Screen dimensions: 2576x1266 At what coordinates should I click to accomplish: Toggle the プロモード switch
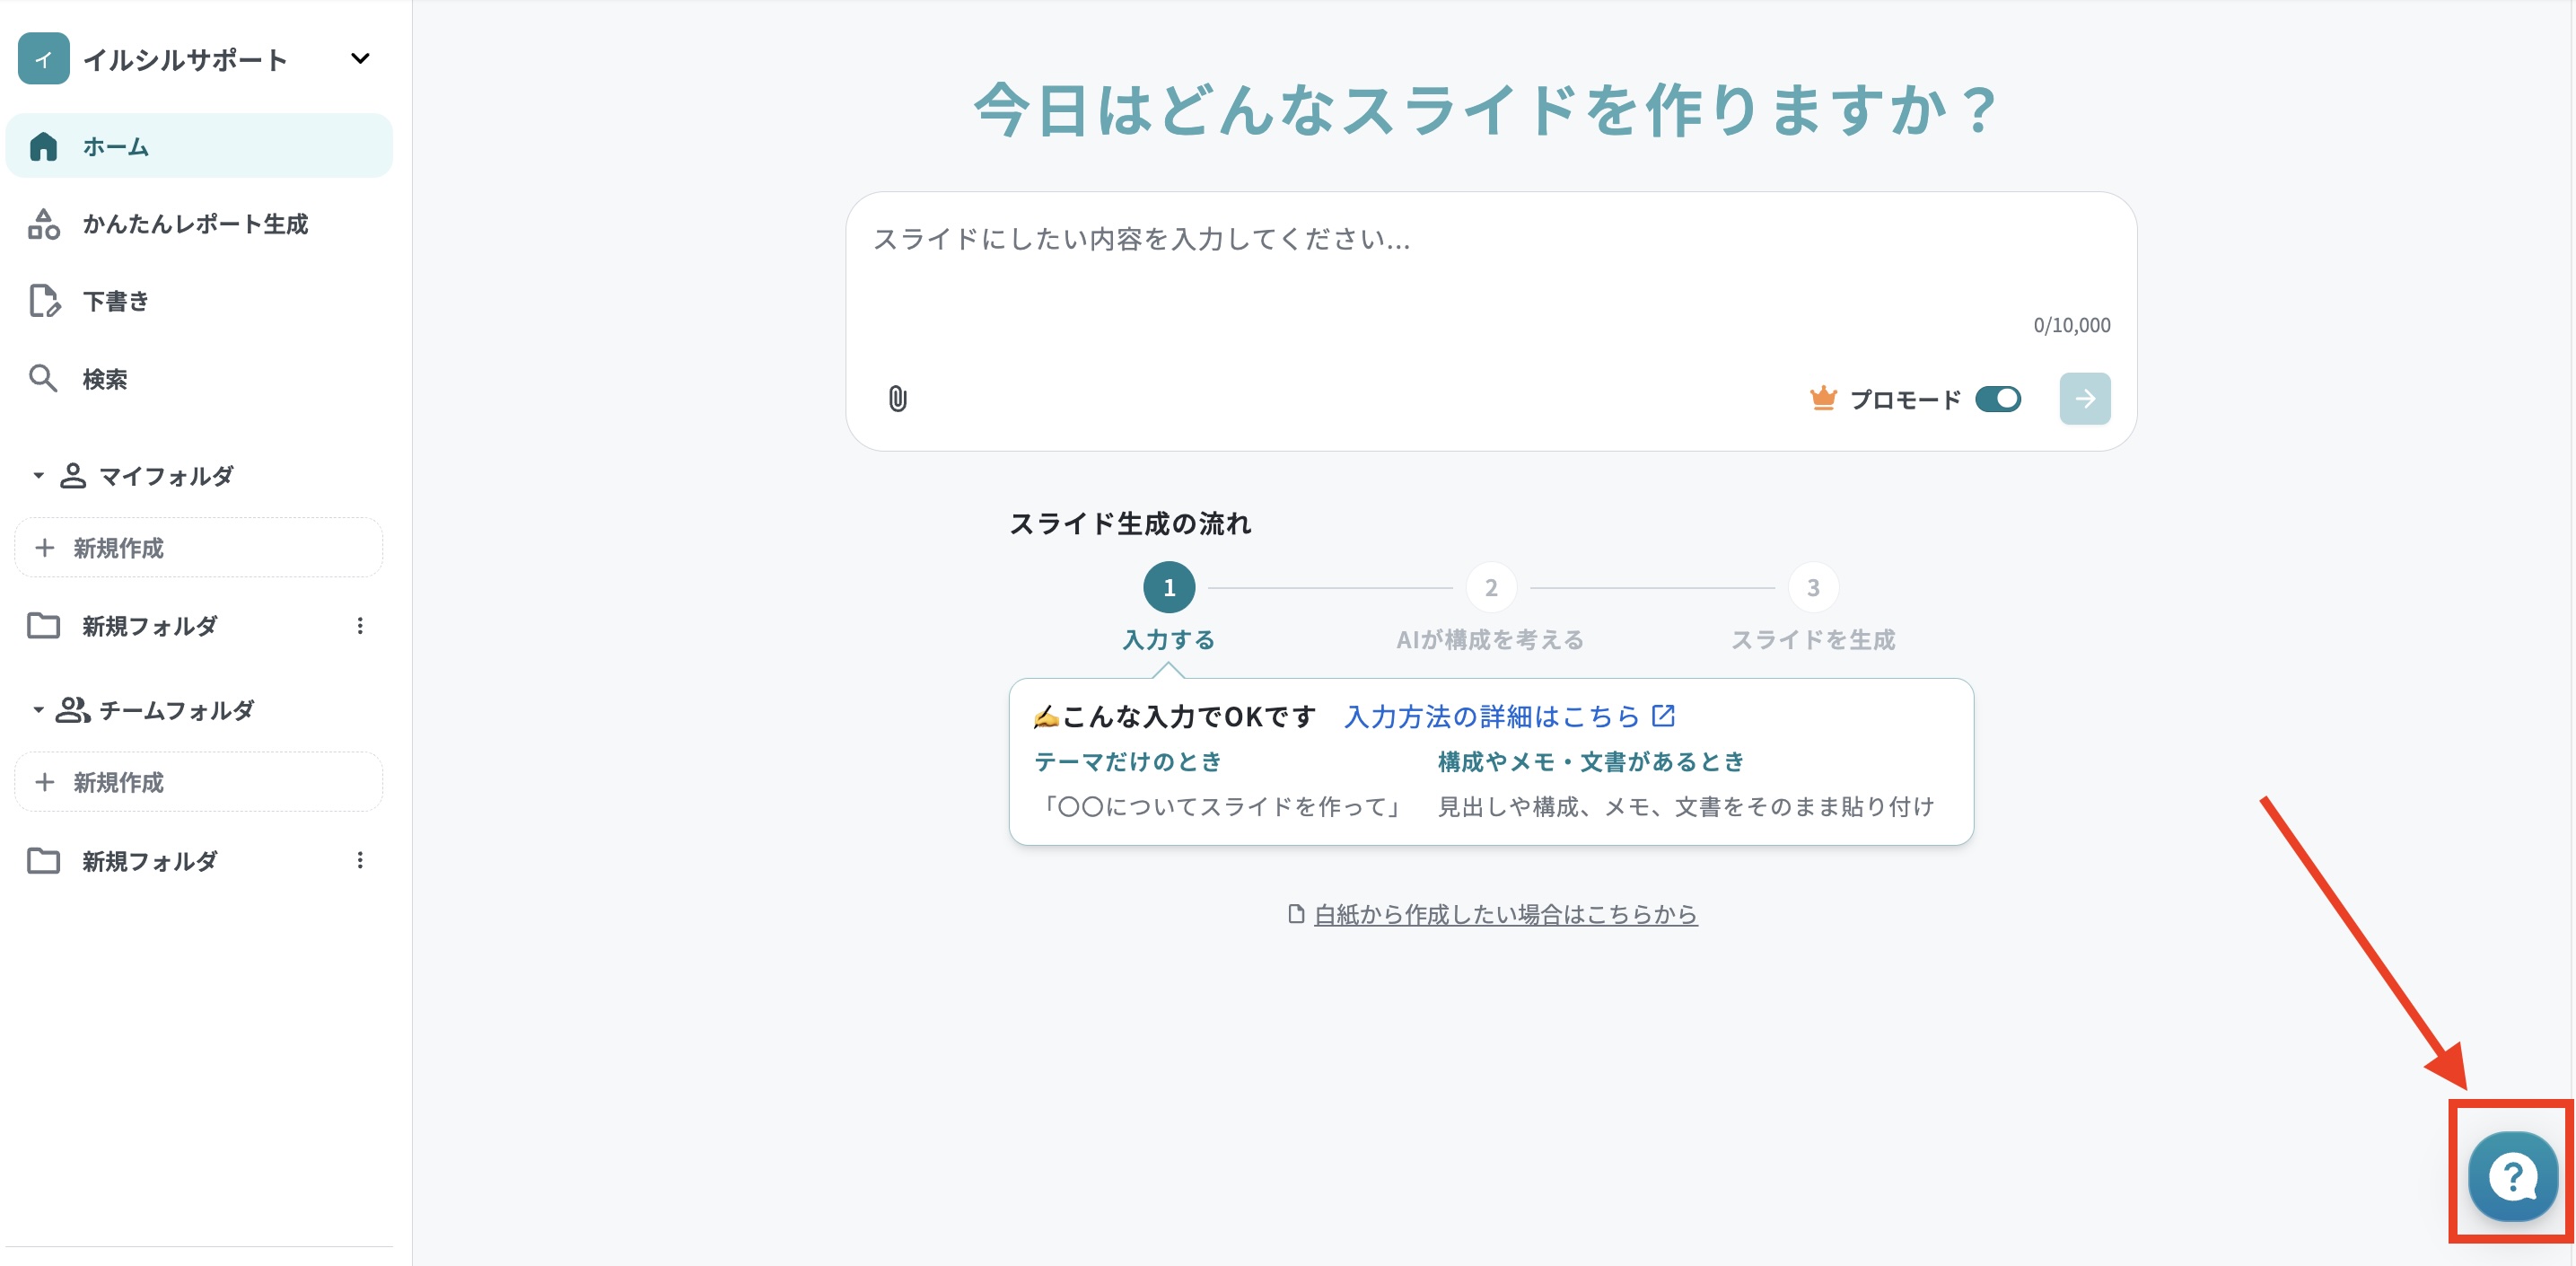point(1998,399)
